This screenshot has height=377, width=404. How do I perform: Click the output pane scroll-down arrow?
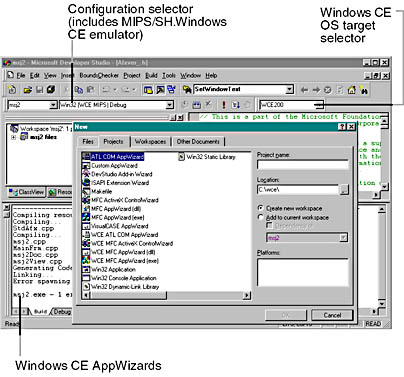382,303
